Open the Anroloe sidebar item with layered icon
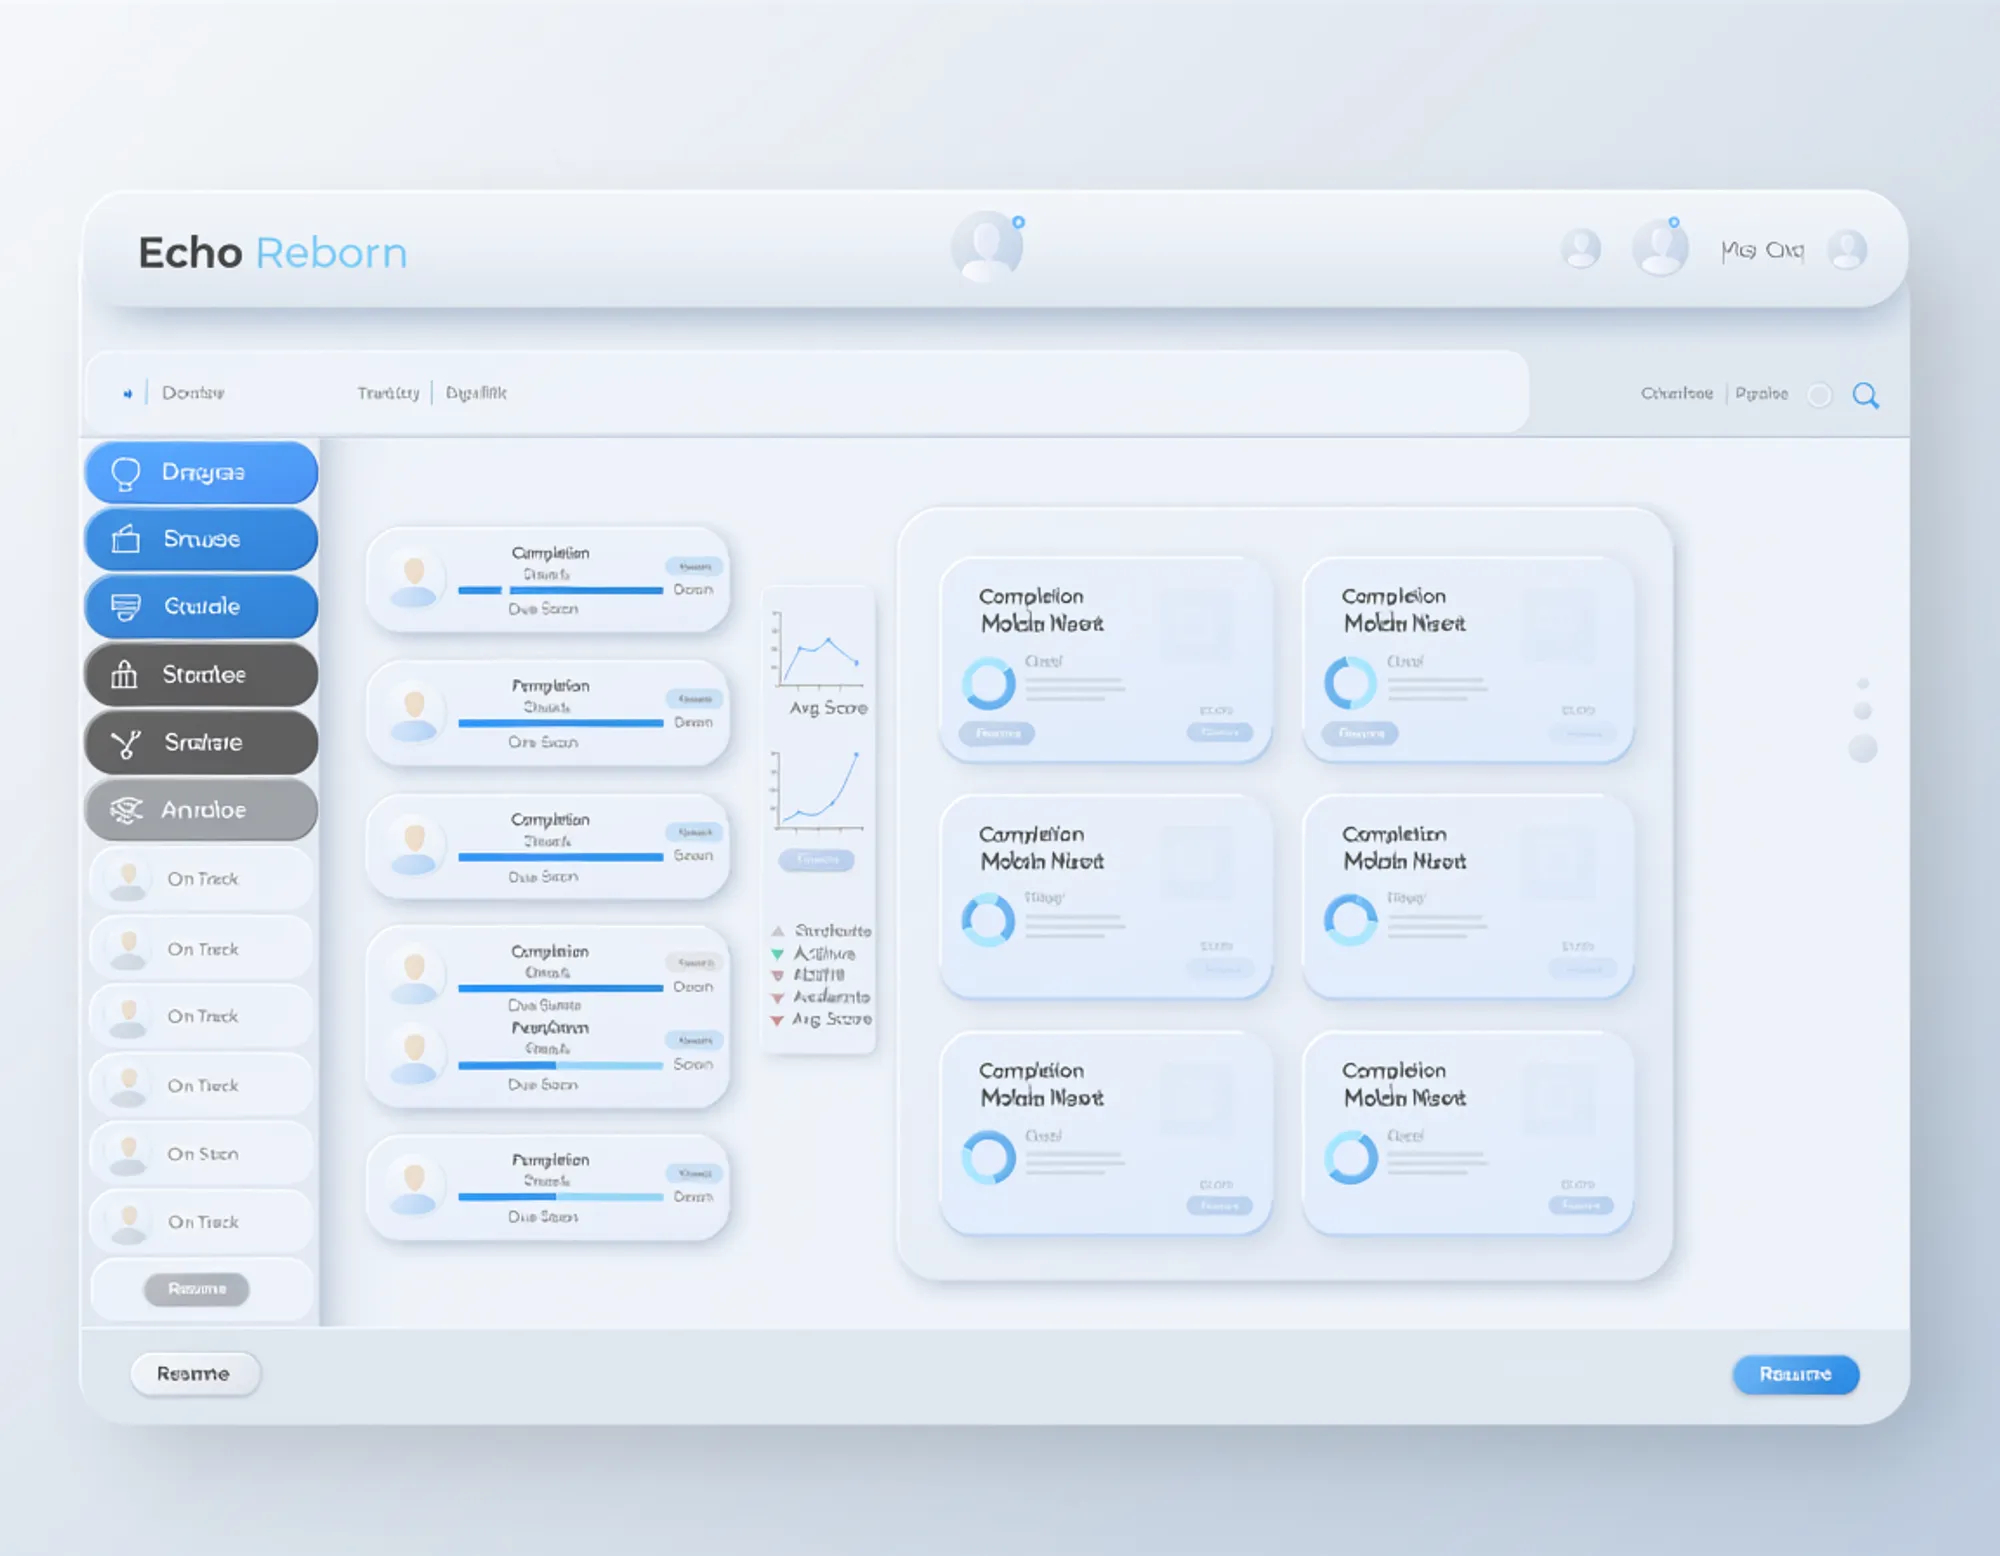 [201, 810]
